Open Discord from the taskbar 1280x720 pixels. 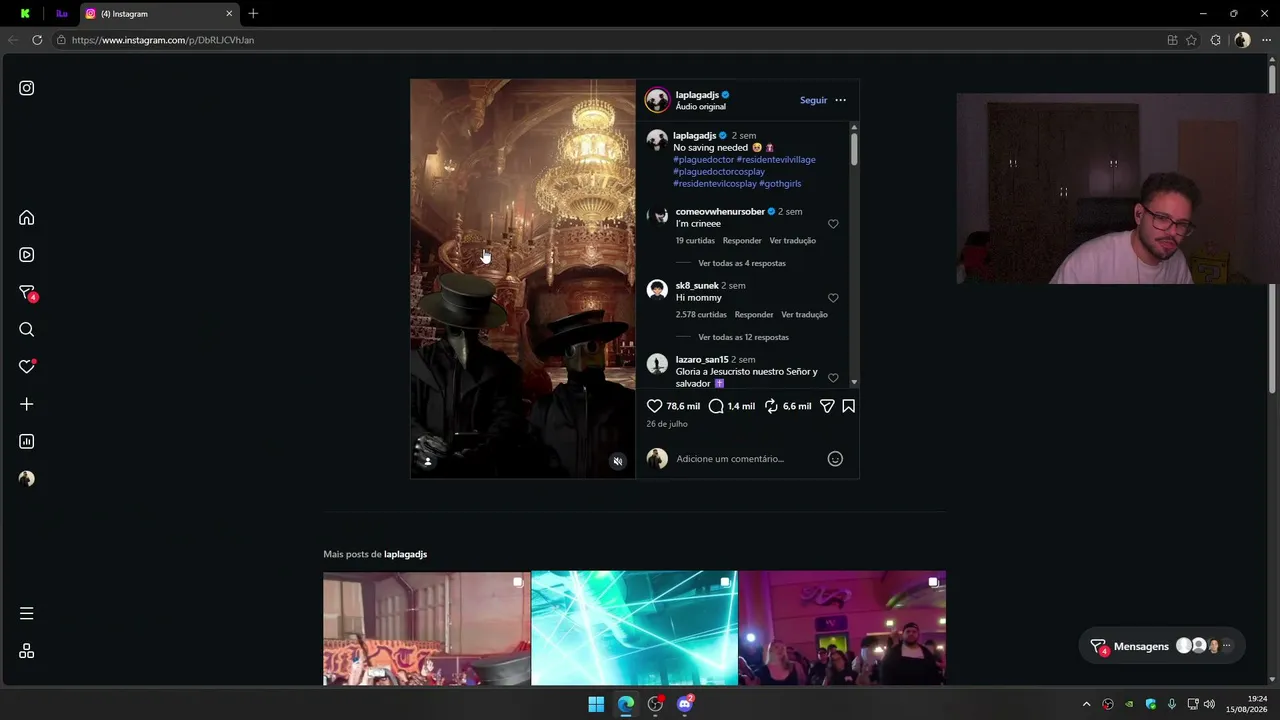(685, 704)
